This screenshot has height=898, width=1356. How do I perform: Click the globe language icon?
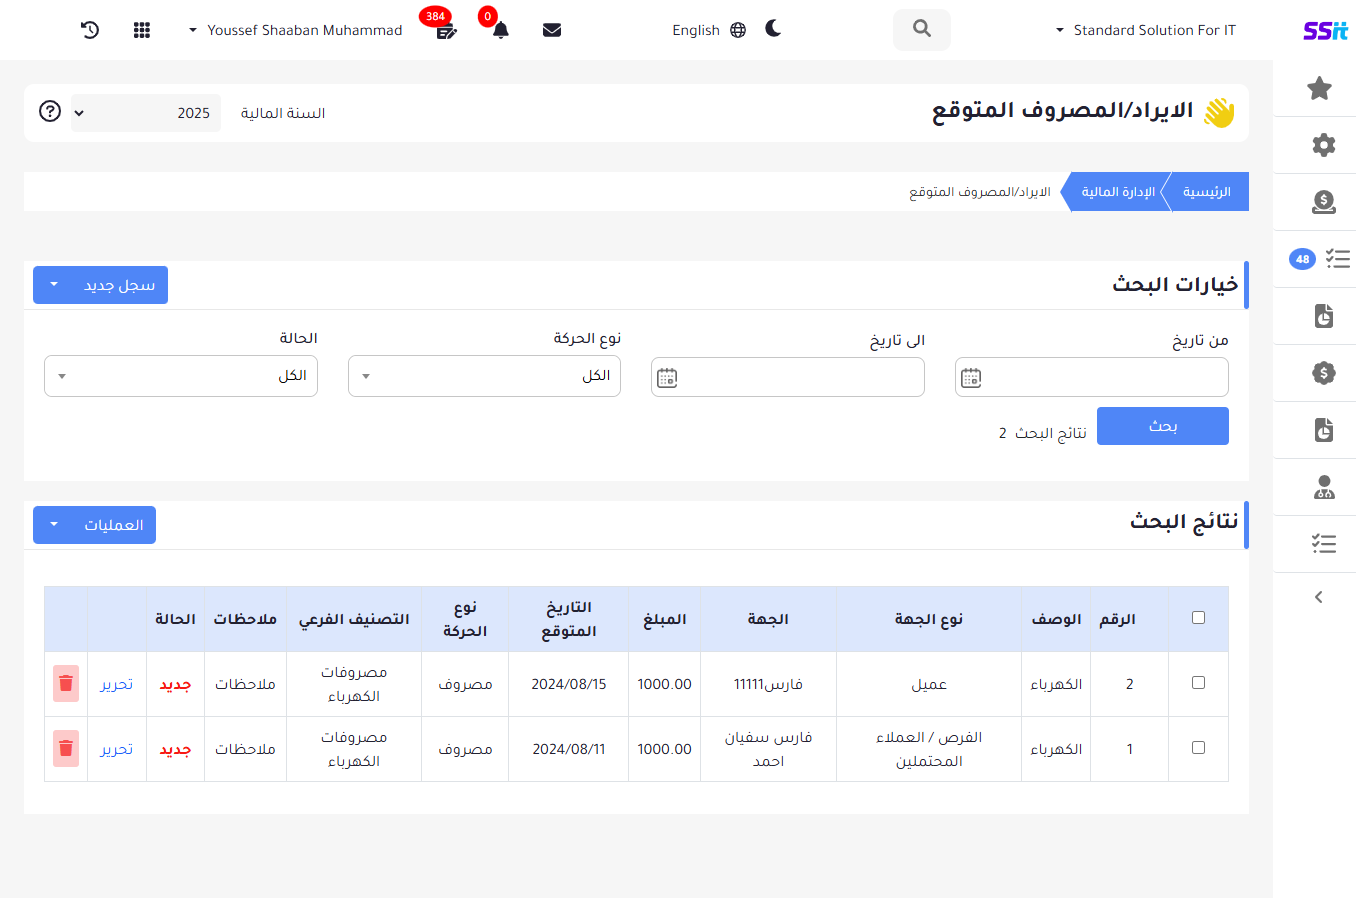[738, 30]
